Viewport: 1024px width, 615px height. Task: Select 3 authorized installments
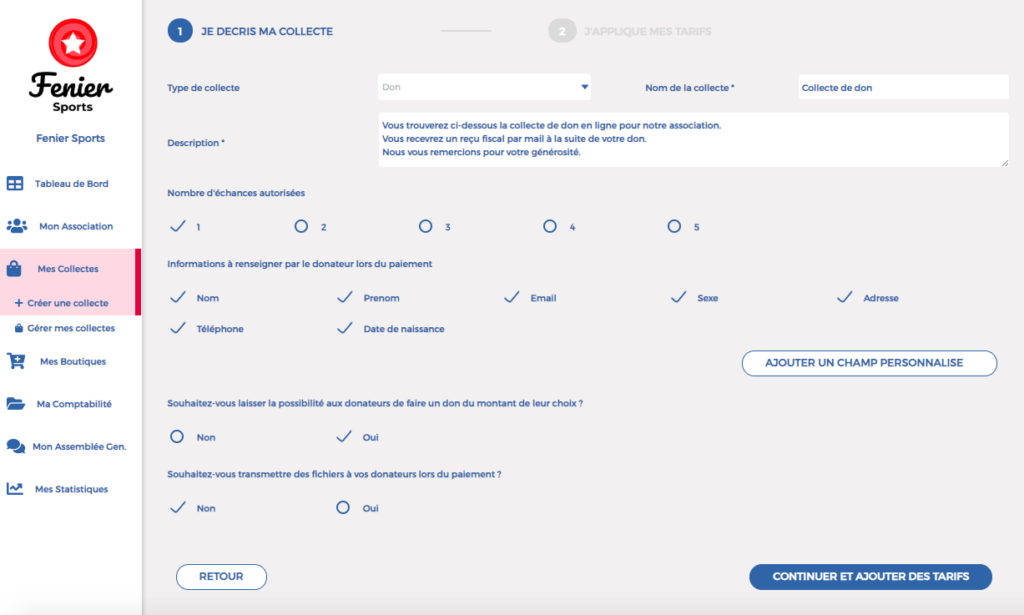(x=426, y=226)
